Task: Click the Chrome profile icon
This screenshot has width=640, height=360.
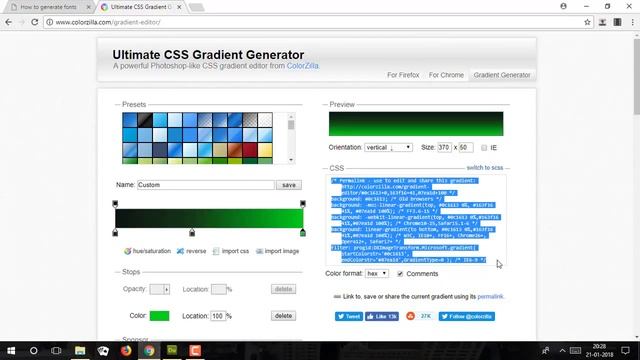Action: pos(564,6)
